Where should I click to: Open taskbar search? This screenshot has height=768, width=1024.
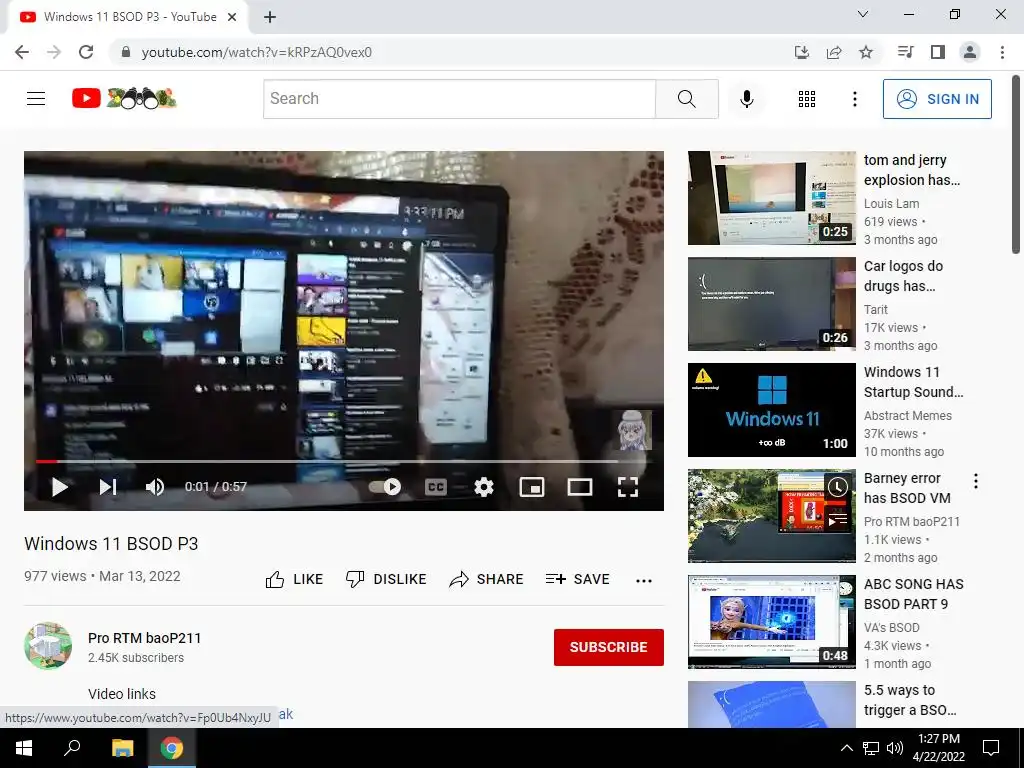72,748
